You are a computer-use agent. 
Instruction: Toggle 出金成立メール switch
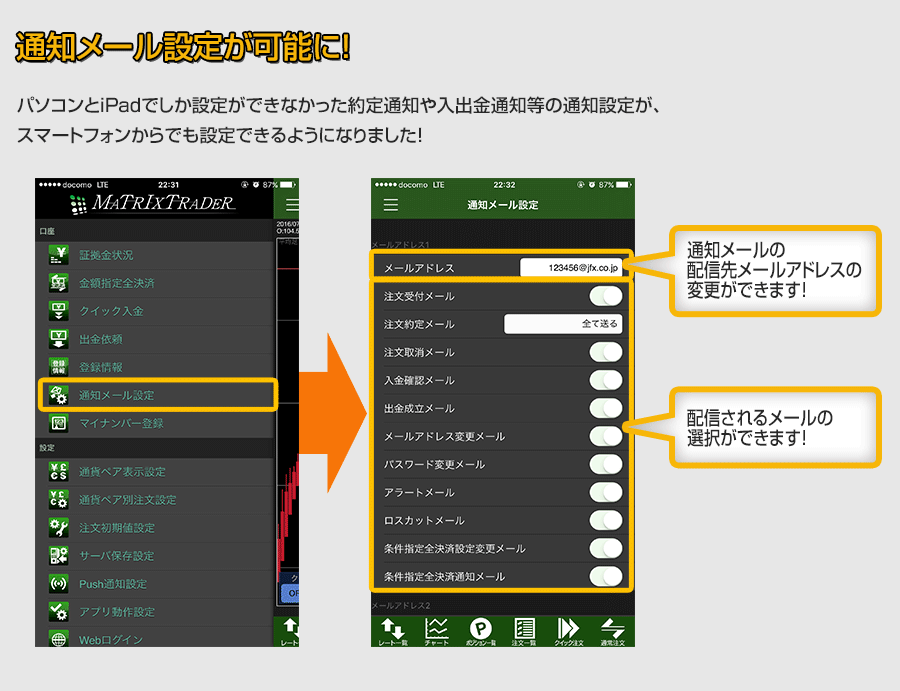click(606, 409)
